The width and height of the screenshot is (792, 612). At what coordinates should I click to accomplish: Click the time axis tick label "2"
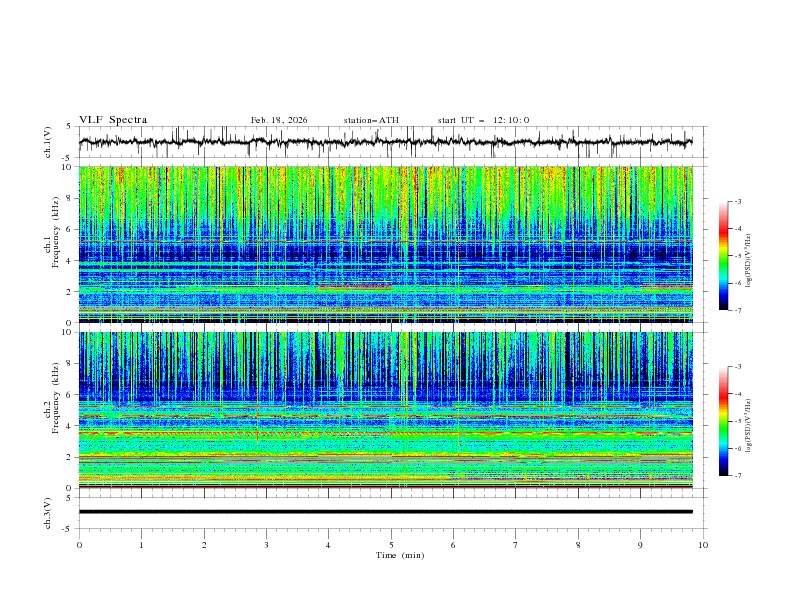[x=204, y=545]
